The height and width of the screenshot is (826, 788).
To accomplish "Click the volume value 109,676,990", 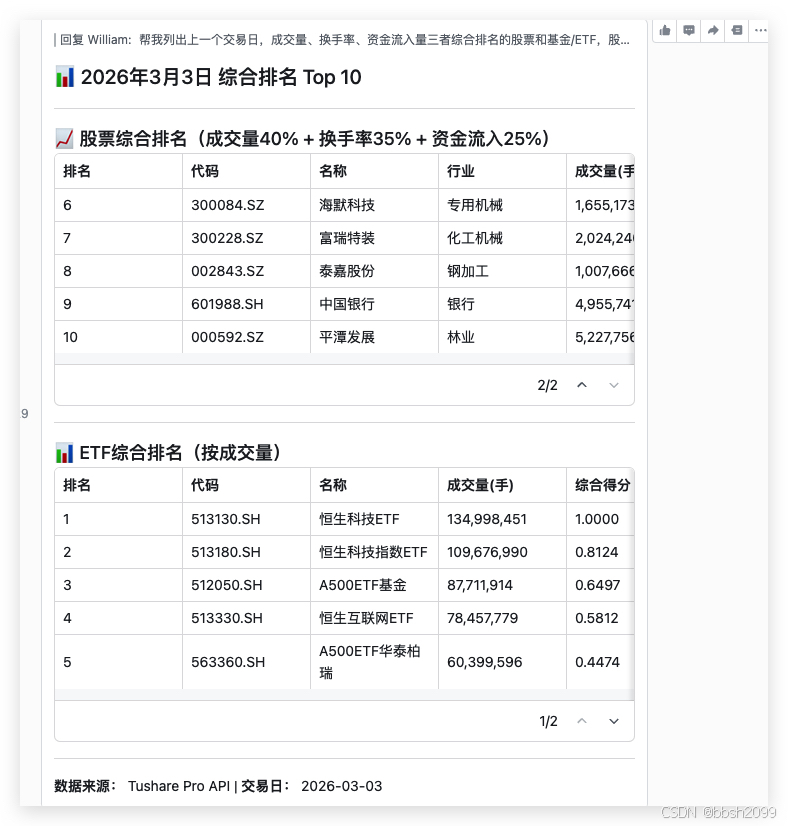I will pos(487,552).
